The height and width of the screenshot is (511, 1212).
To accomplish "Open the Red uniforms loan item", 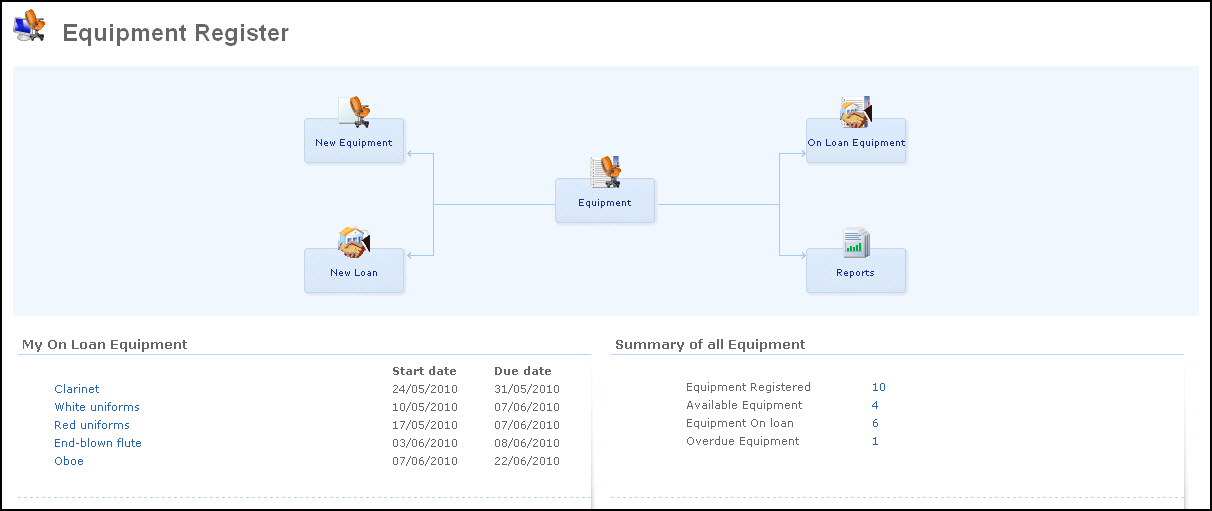I will tap(92, 425).
